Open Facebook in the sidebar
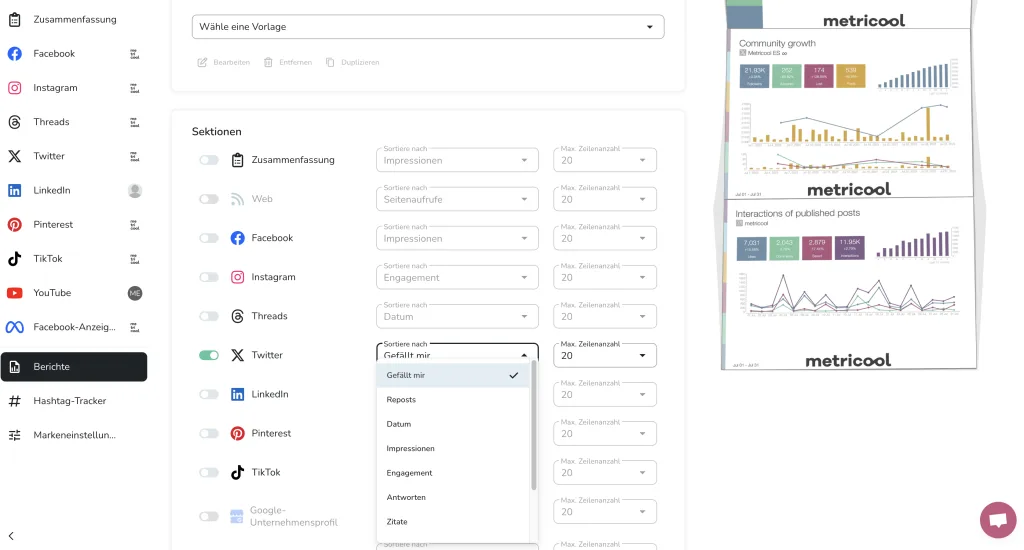 click(x=54, y=54)
